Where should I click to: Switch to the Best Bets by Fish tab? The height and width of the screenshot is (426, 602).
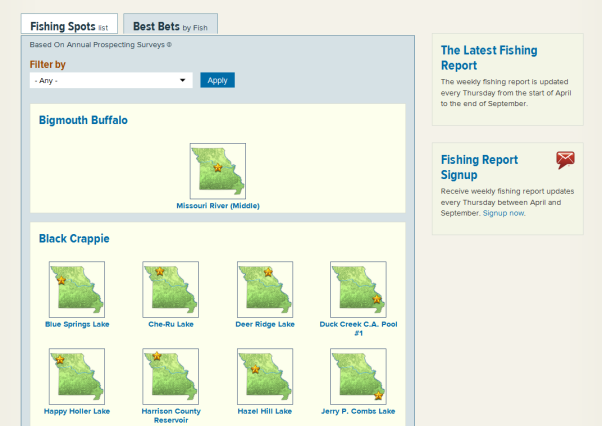coord(170,26)
